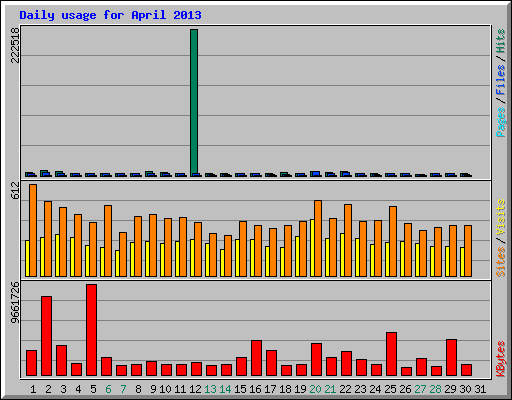Click the orange Visits bar for day 6
The image size is (512, 400).
pyautogui.click(x=108, y=241)
